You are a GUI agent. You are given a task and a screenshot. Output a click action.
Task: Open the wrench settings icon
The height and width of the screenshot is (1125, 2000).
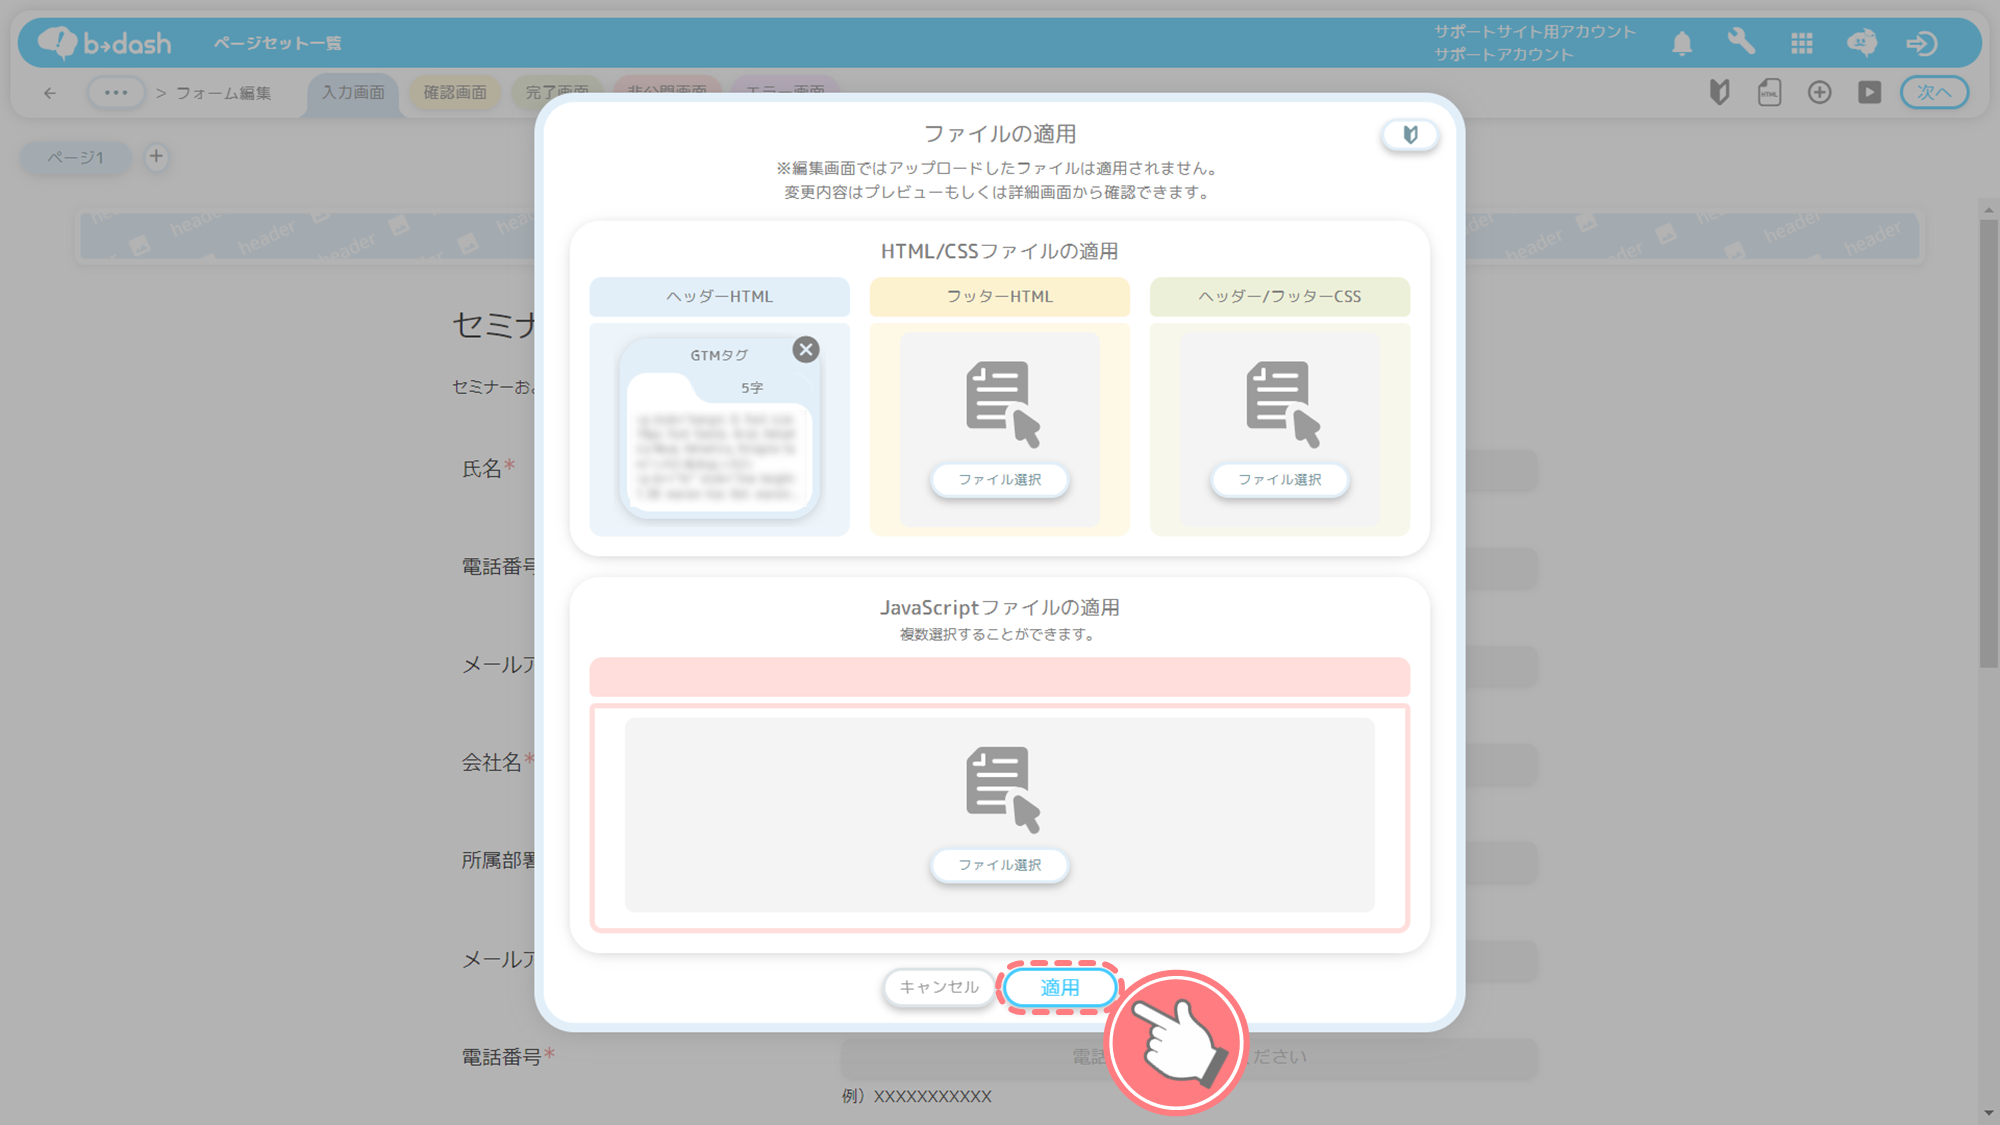coord(1741,42)
